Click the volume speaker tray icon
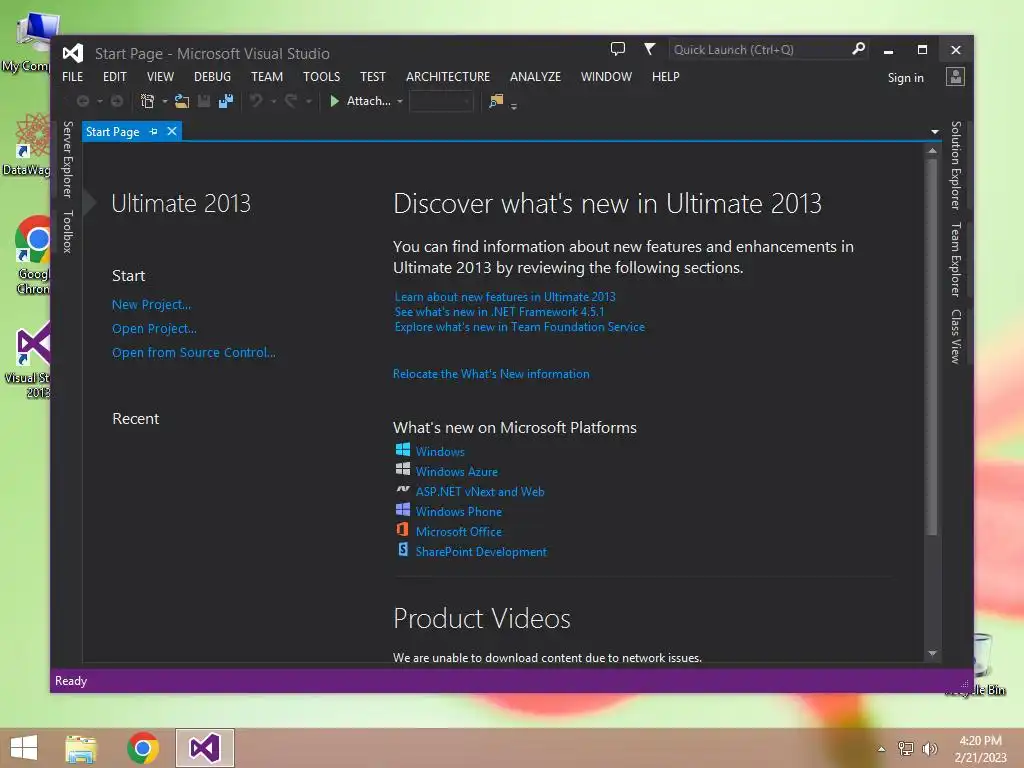Image resolution: width=1024 pixels, height=768 pixels. point(930,748)
